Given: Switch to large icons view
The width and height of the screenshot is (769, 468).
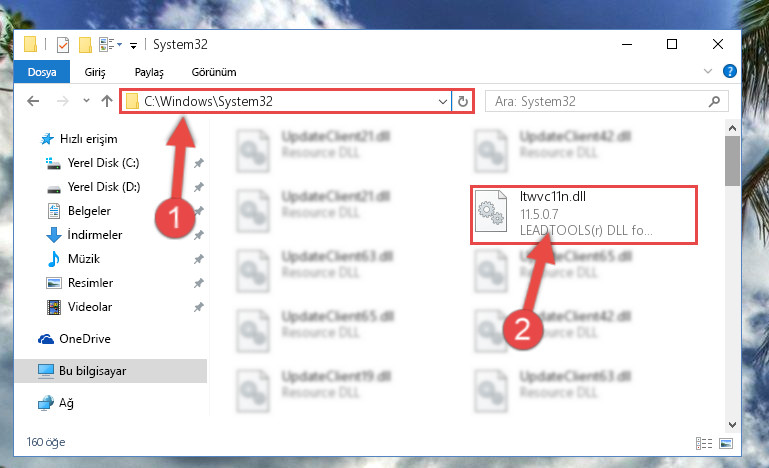Looking at the screenshot, I should [x=726, y=443].
